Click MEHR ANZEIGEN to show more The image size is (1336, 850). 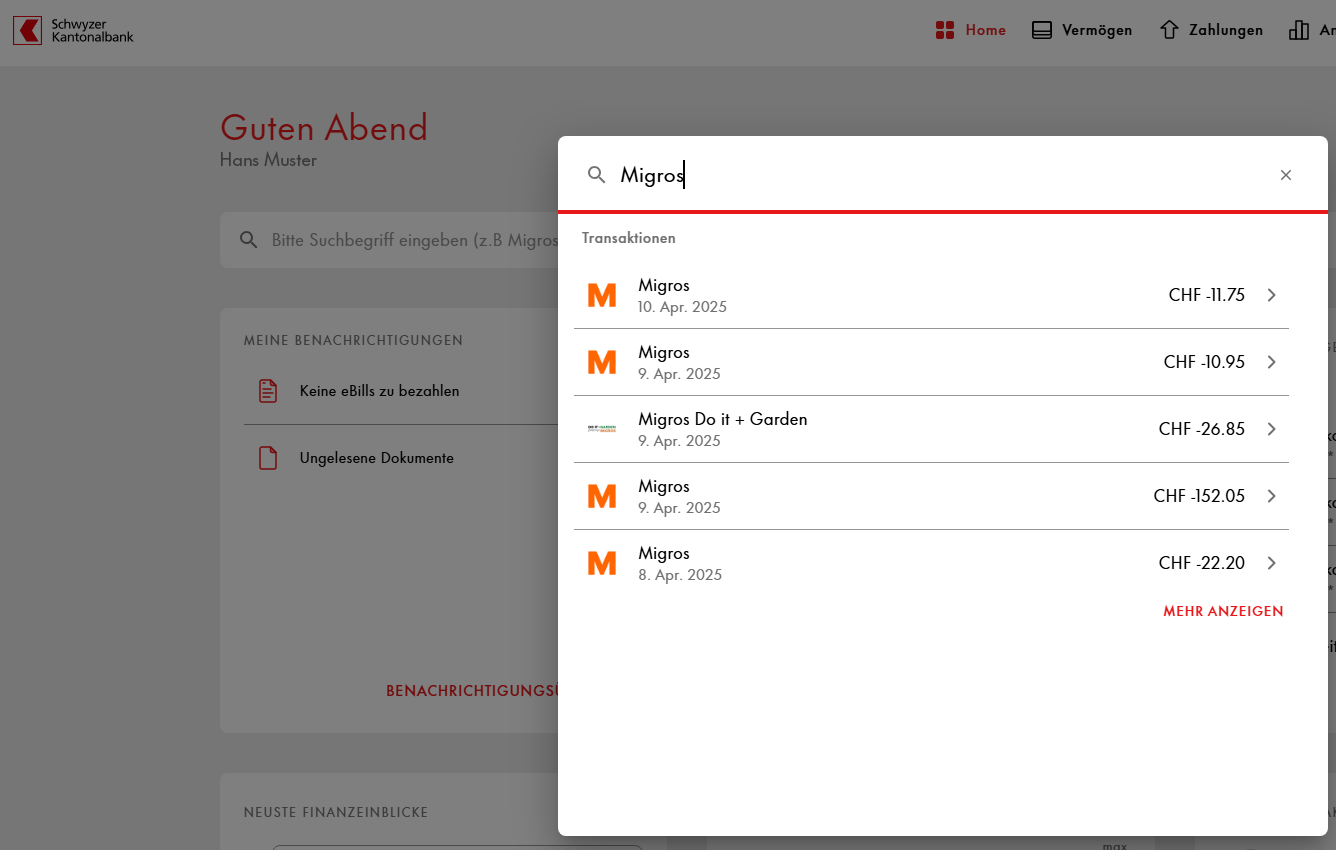pyautogui.click(x=1223, y=611)
